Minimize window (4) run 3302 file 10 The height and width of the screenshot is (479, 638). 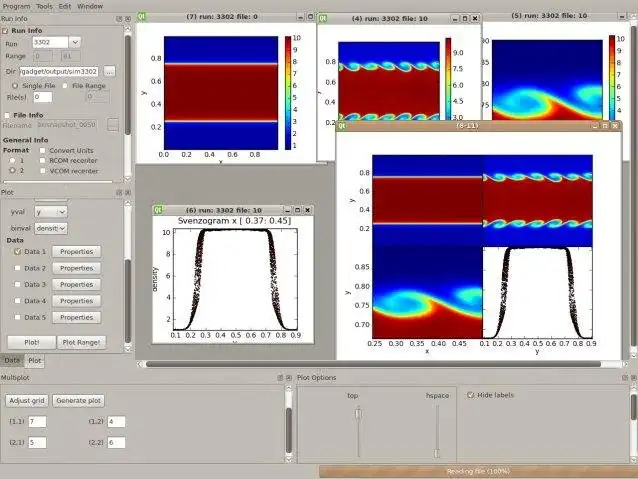[455, 19]
